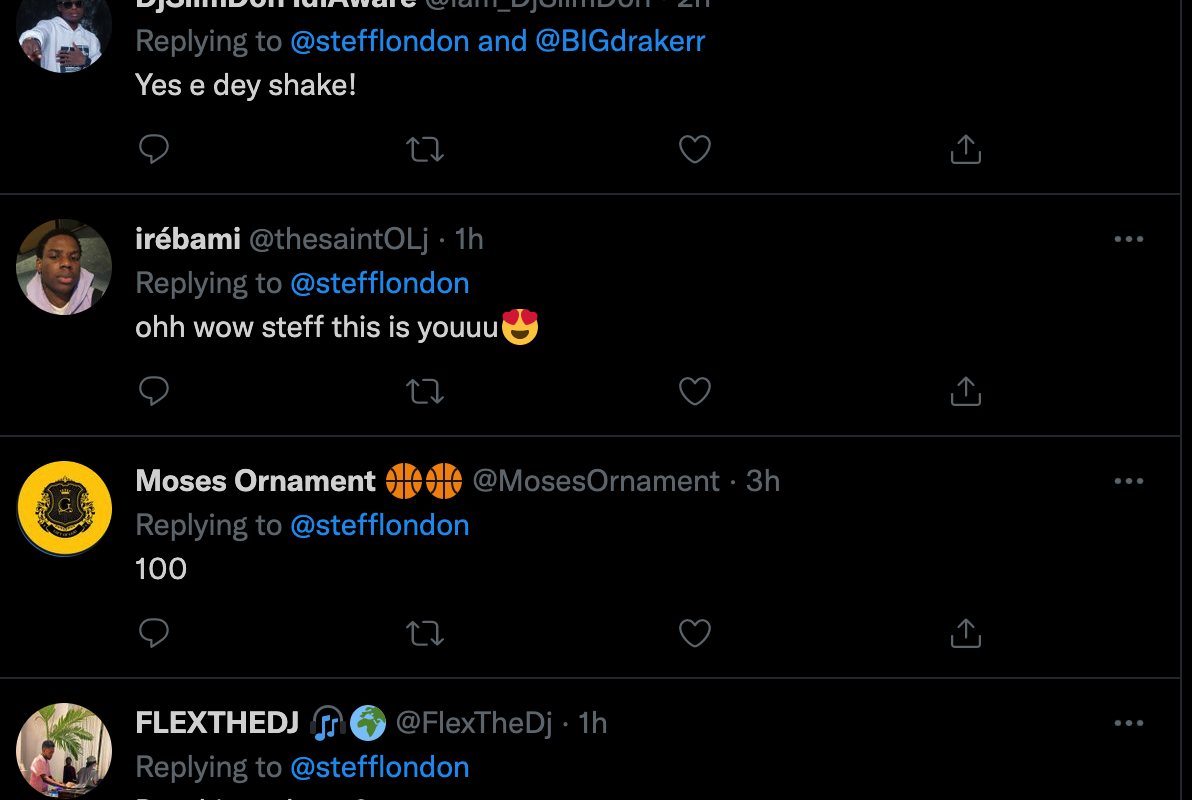The height and width of the screenshot is (800, 1192).
Task: Like irébami's 'ohh wow steff' tweet
Action: (x=694, y=391)
